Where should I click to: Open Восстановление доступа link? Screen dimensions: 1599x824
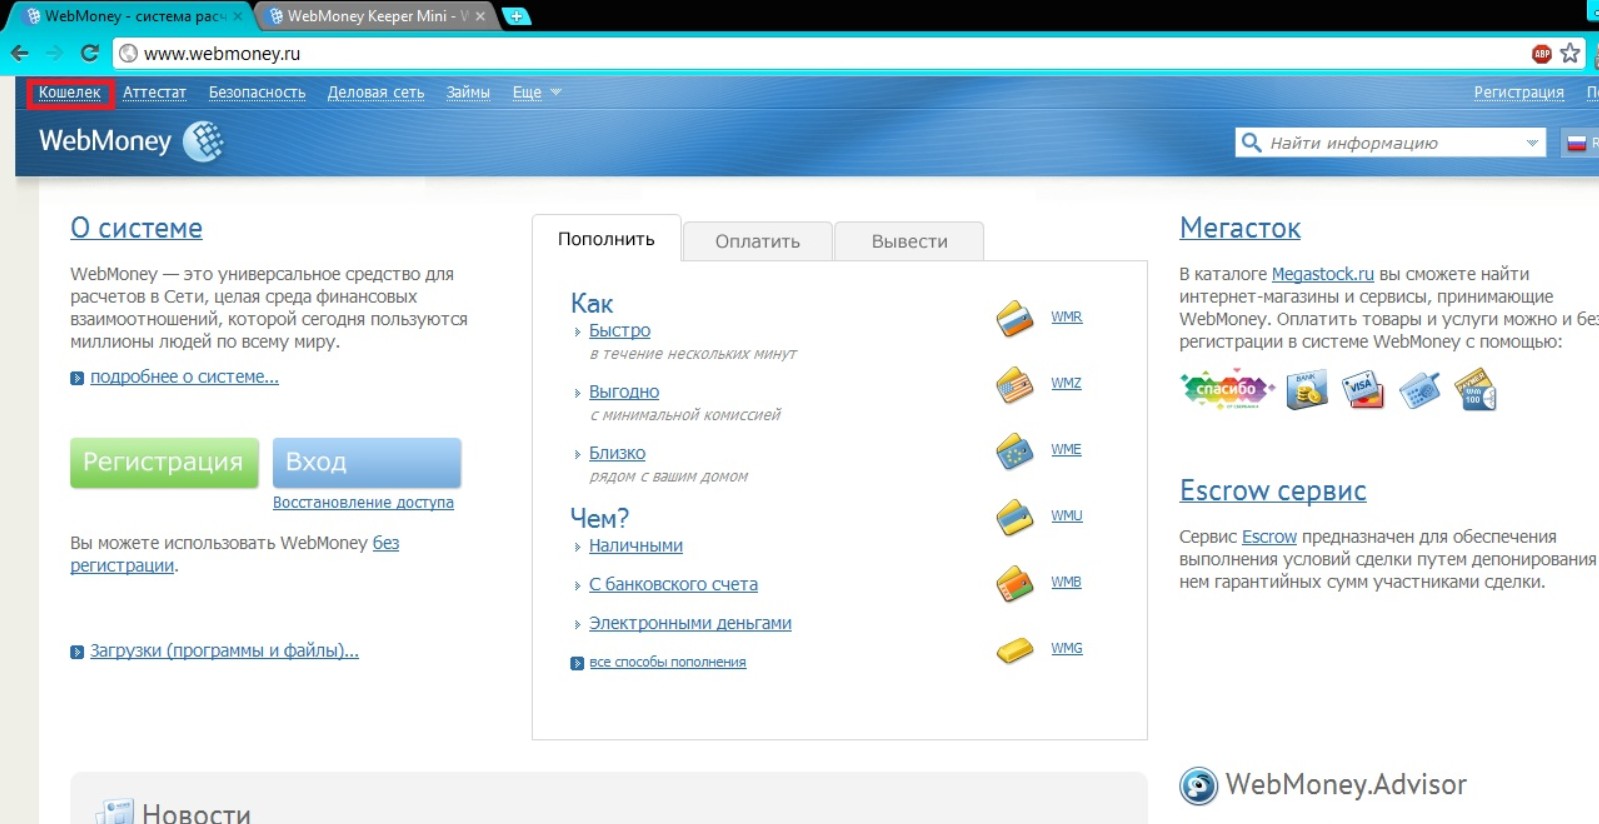(363, 502)
